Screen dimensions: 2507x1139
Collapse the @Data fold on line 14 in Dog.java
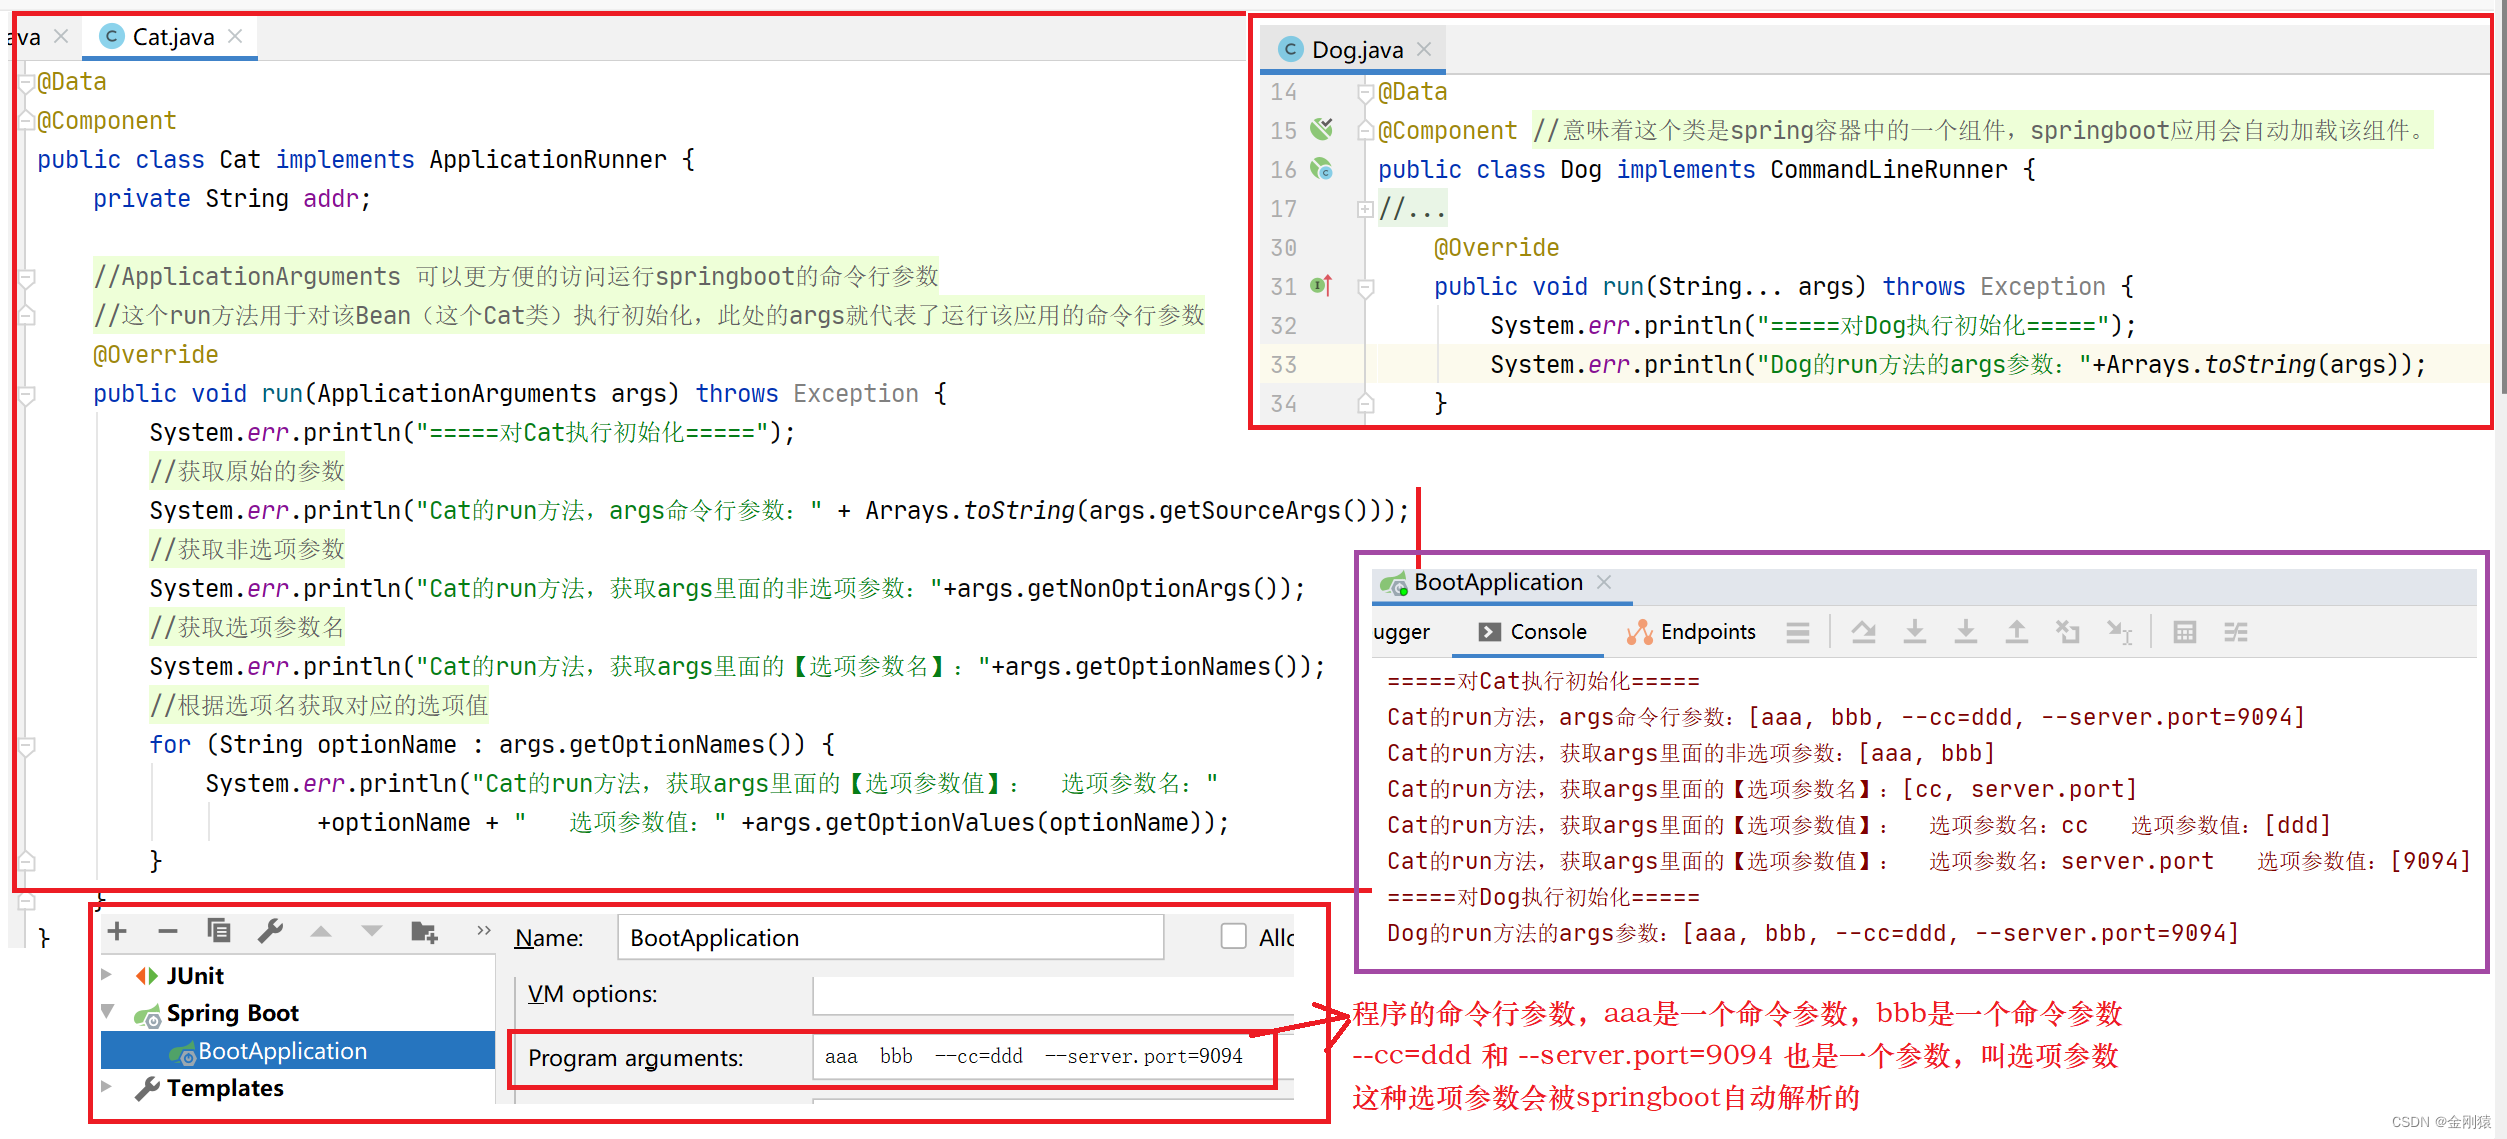[1365, 93]
